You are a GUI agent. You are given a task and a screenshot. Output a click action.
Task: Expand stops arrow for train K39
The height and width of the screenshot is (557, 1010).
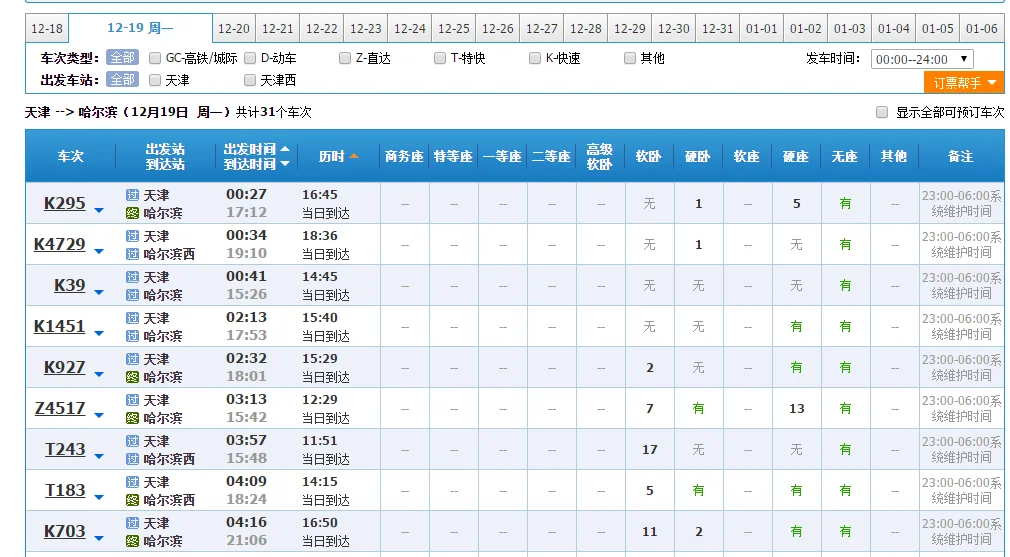click(x=99, y=292)
